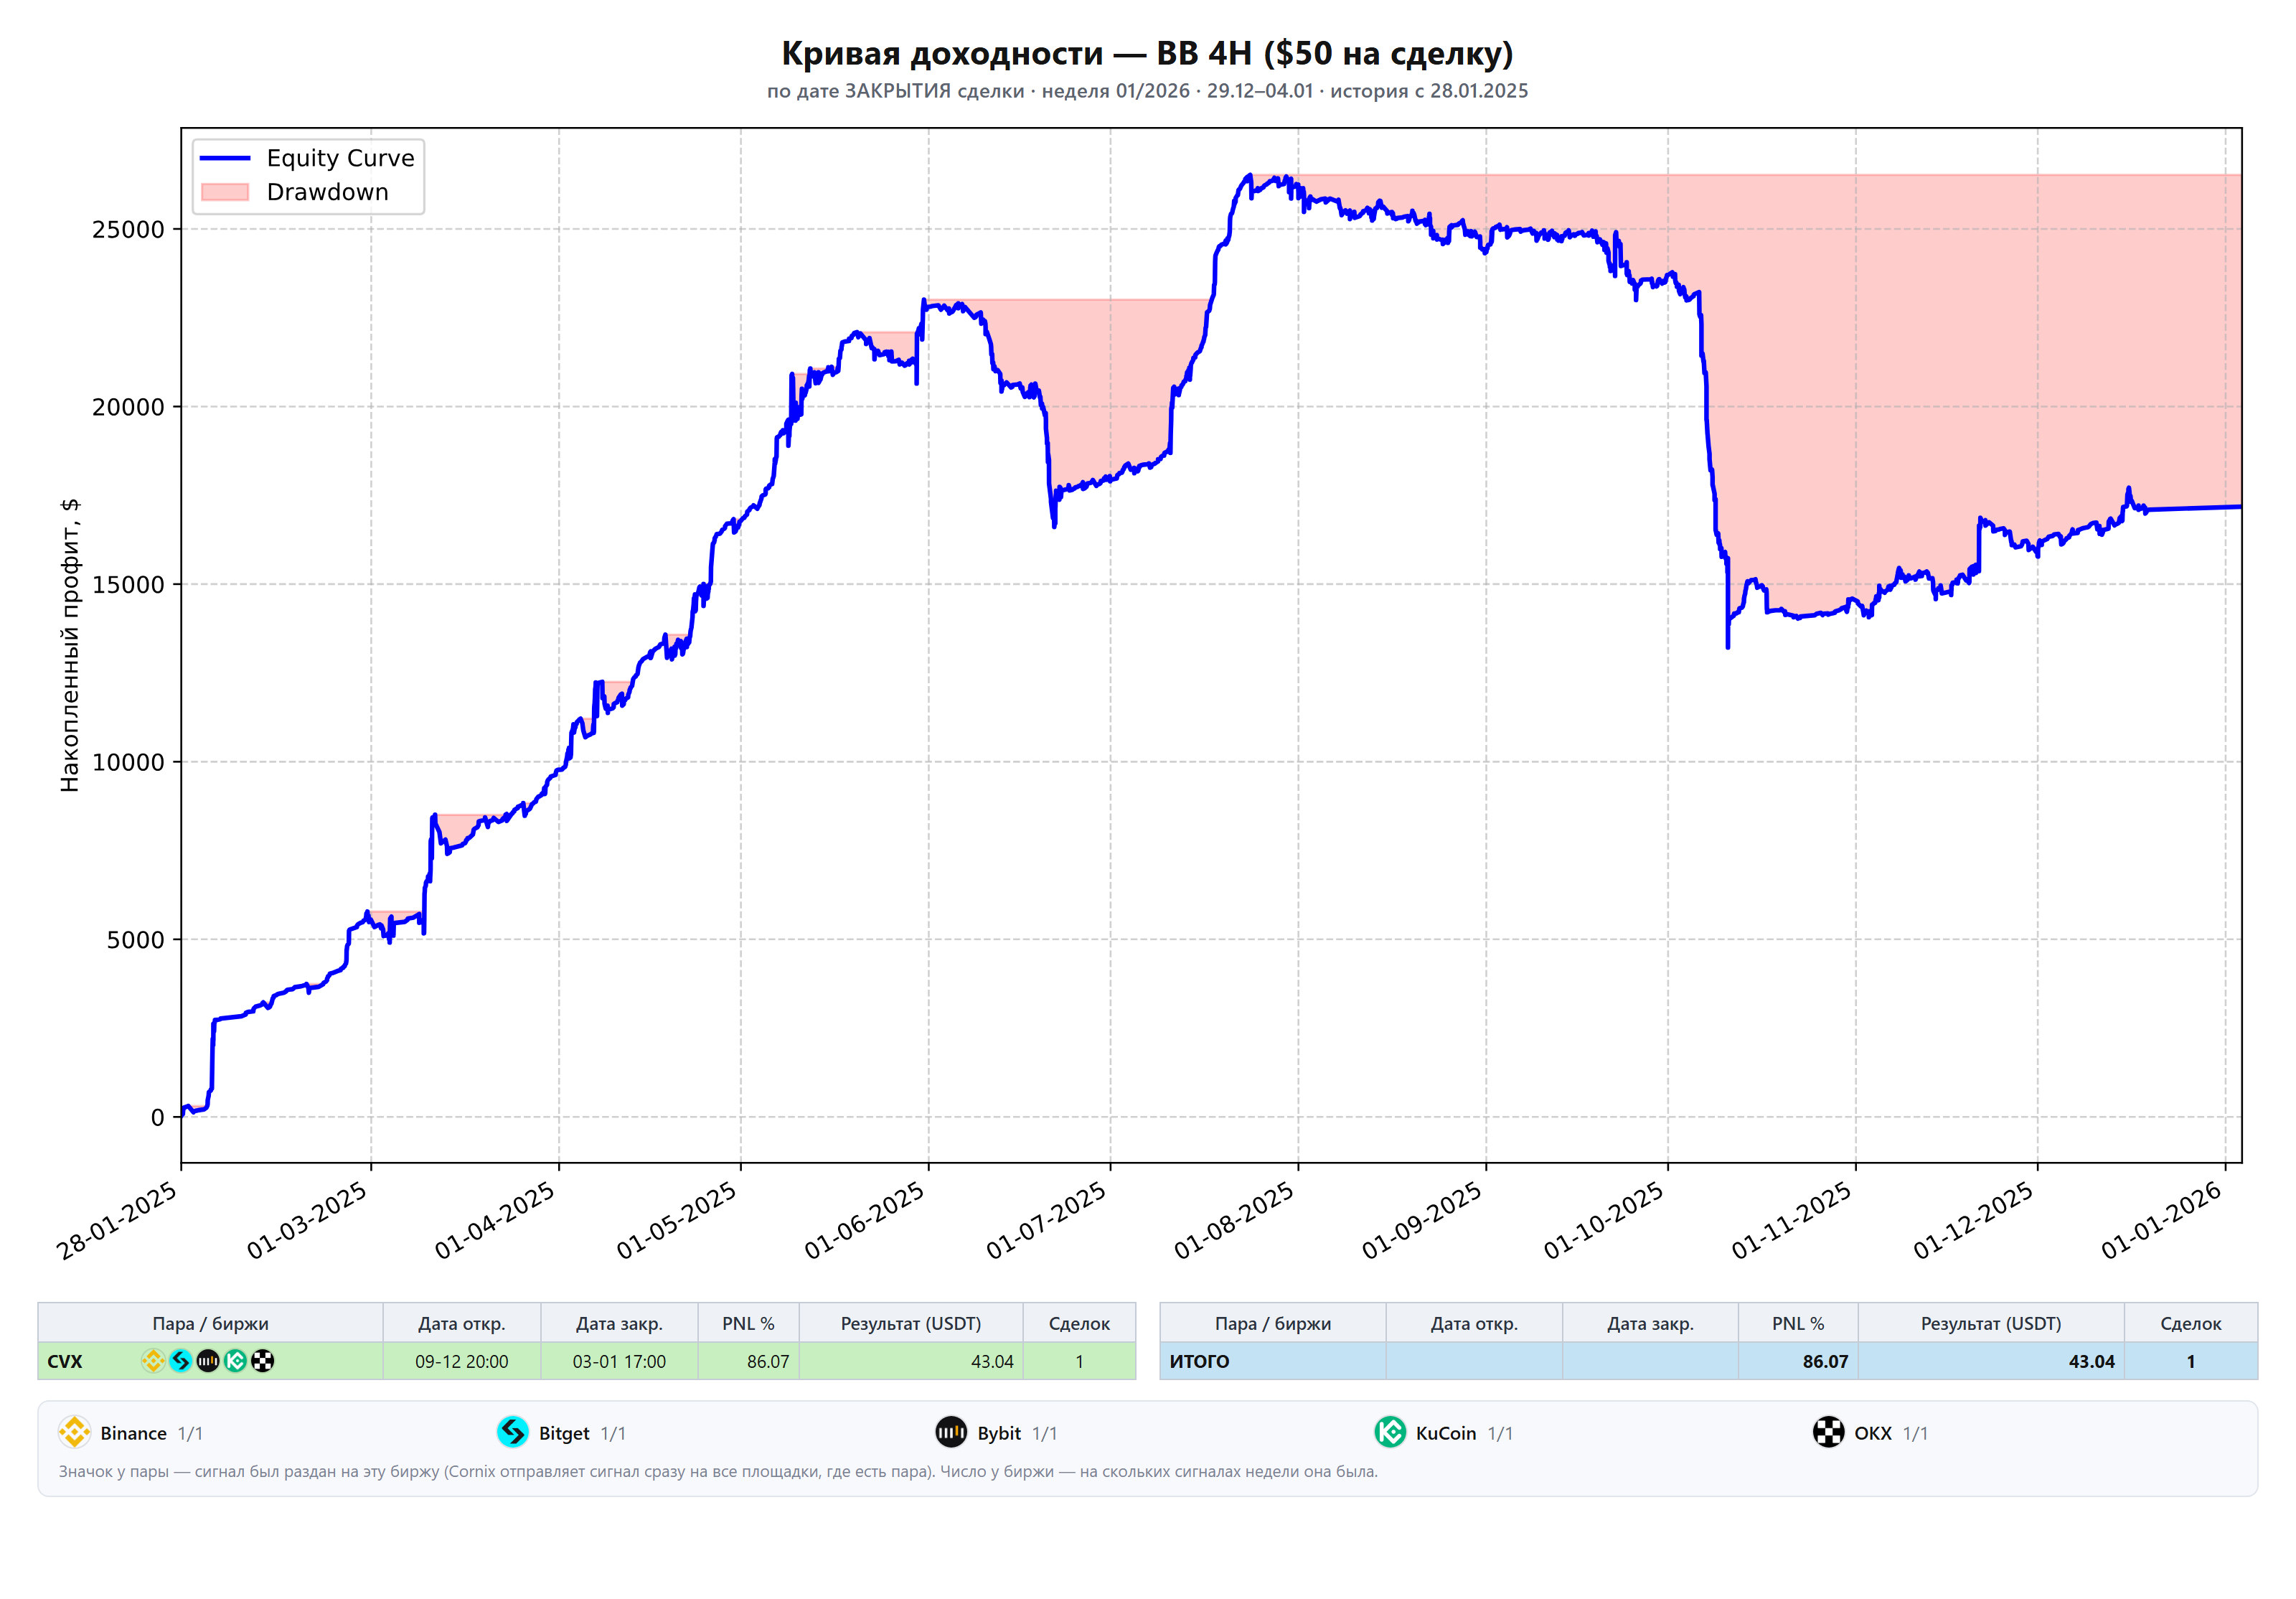Click the 'Результат (USDT)' header in left table
Image resolution: width=2296 pixels, height=1599 pixels.
(x=911, y=1323)
